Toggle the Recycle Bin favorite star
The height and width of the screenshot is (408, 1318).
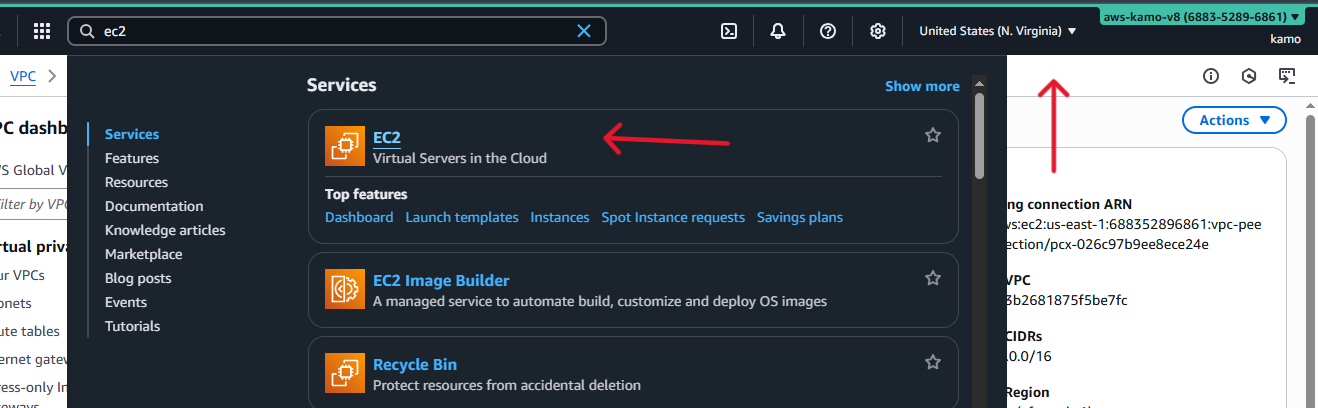click(933, 362)
